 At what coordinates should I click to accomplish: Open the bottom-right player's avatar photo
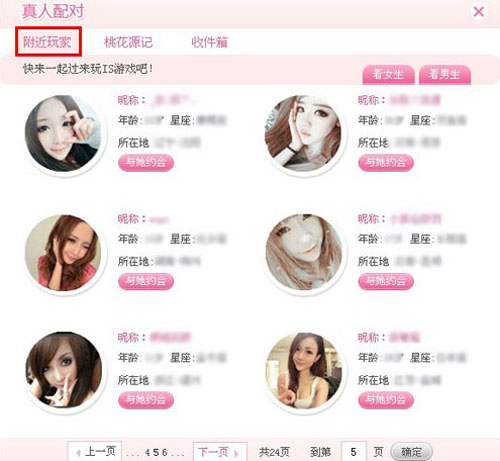point(303,371)
